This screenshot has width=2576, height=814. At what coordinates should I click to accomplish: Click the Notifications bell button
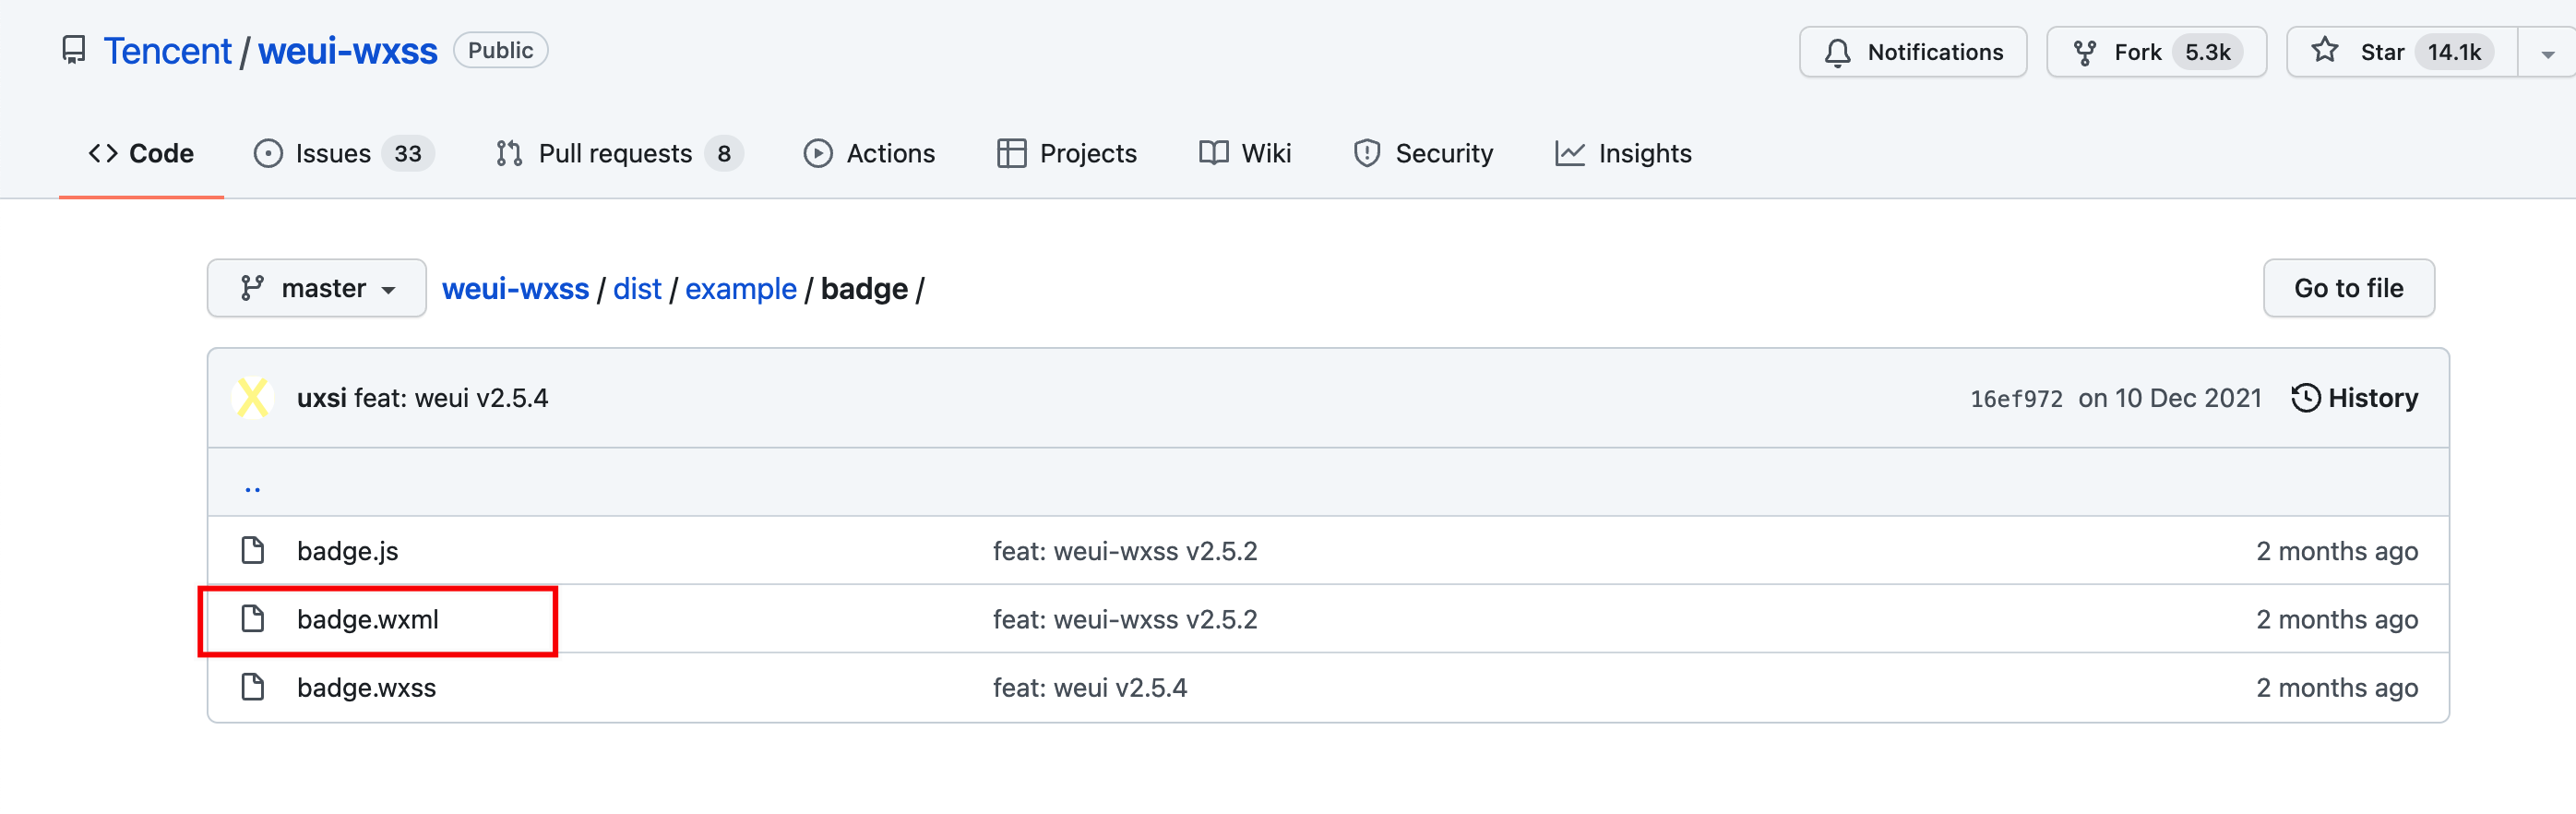pos(1912,52)
